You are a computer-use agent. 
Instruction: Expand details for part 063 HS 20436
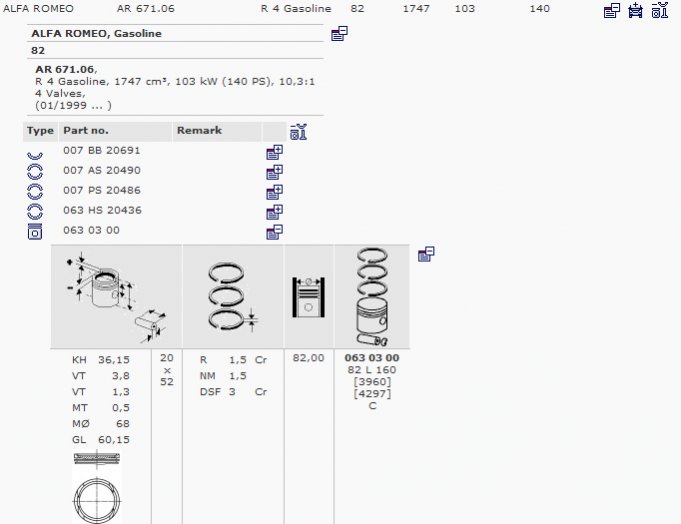pos(274,212)
